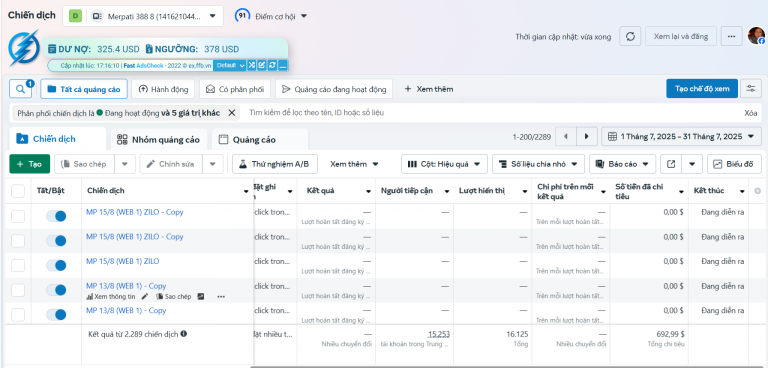Open the Báo cáo dropdown
The image size is (768, 368).
pyautogui.click(x=623, y=164)
